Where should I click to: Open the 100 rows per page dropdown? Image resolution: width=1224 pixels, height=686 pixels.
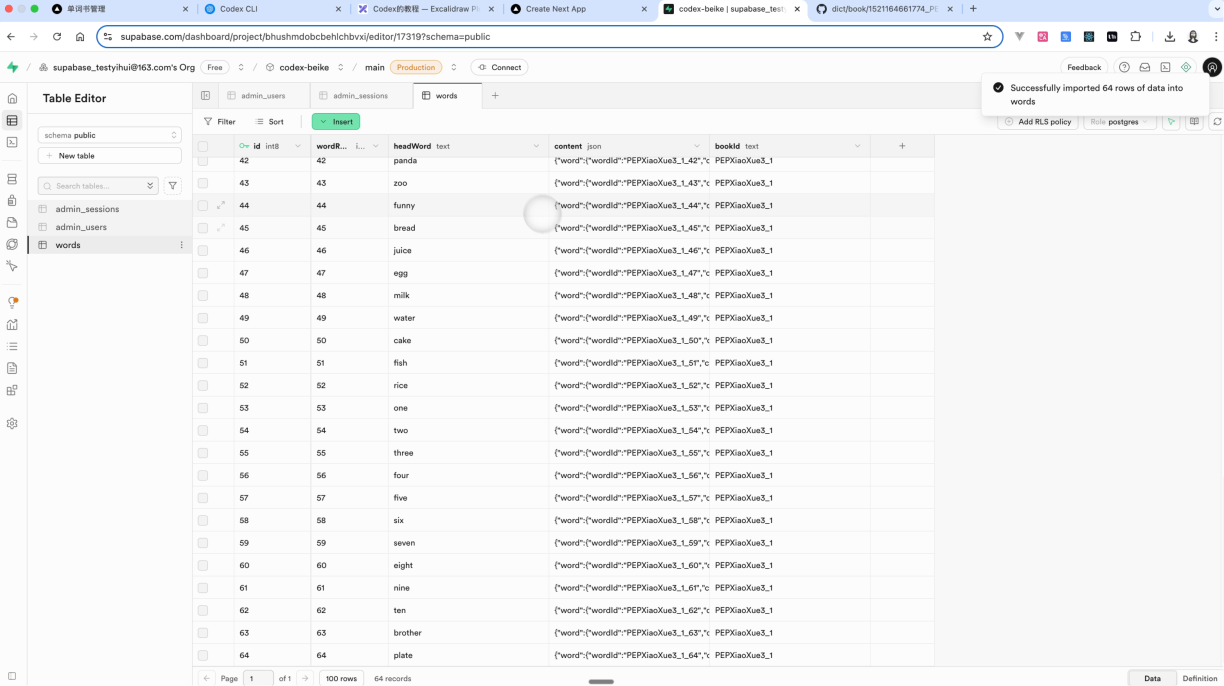pos(341,678)
